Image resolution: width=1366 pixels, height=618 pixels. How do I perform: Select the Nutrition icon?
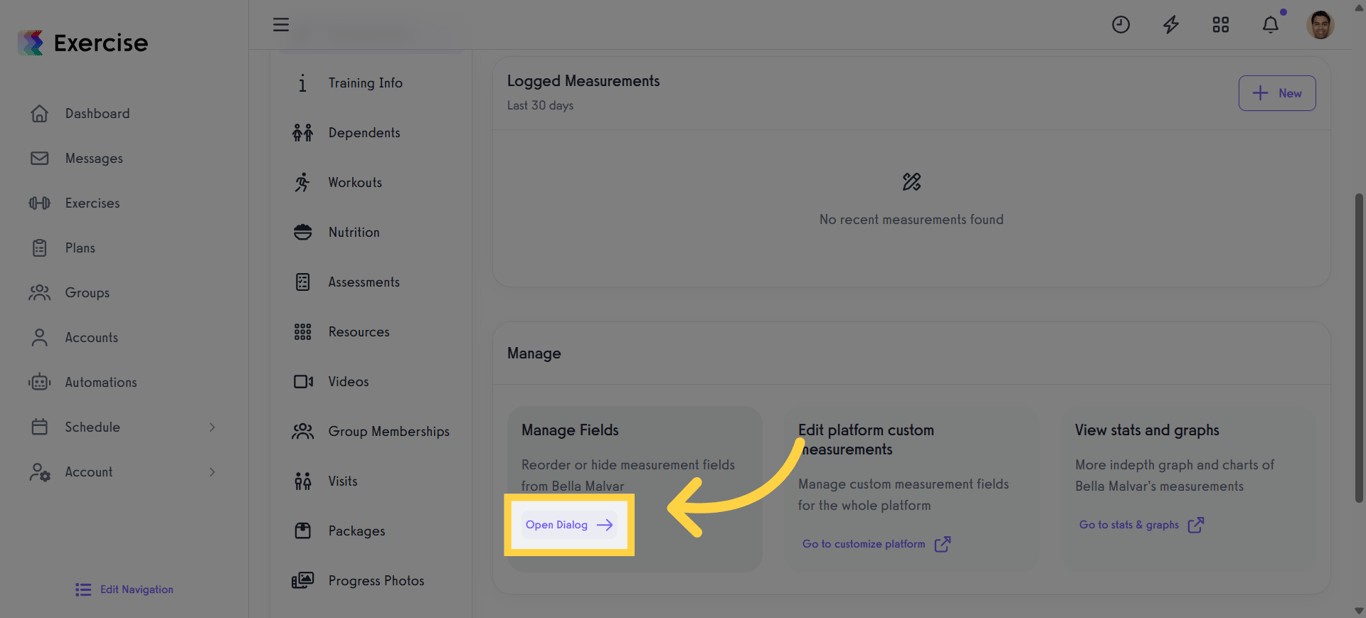pos(302,232)
